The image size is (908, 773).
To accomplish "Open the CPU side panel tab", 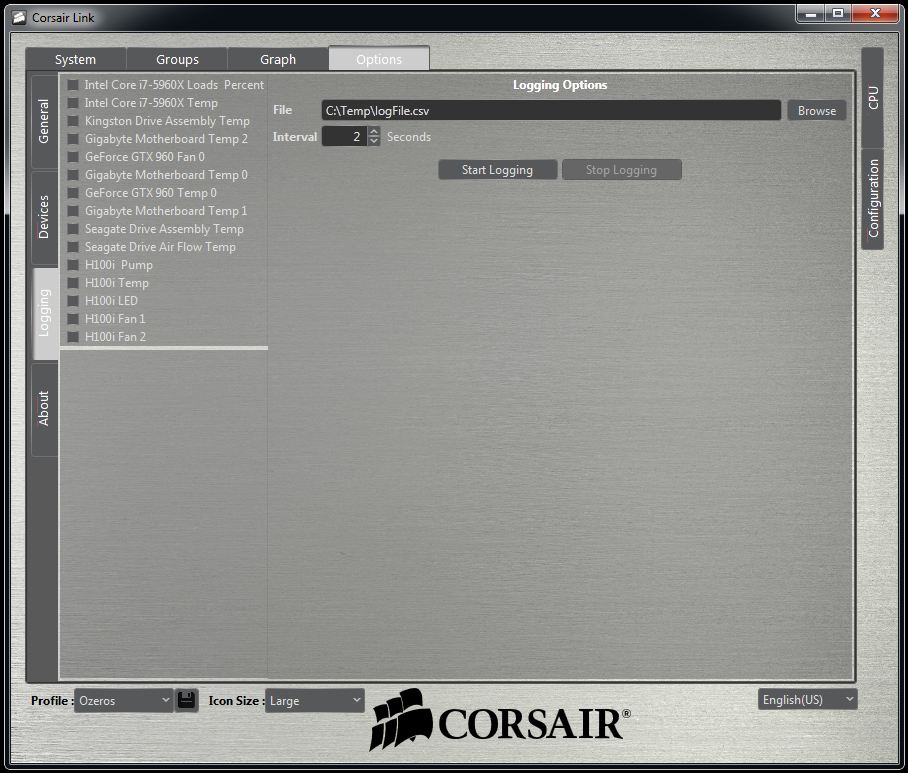I will (x=873, y=97).
